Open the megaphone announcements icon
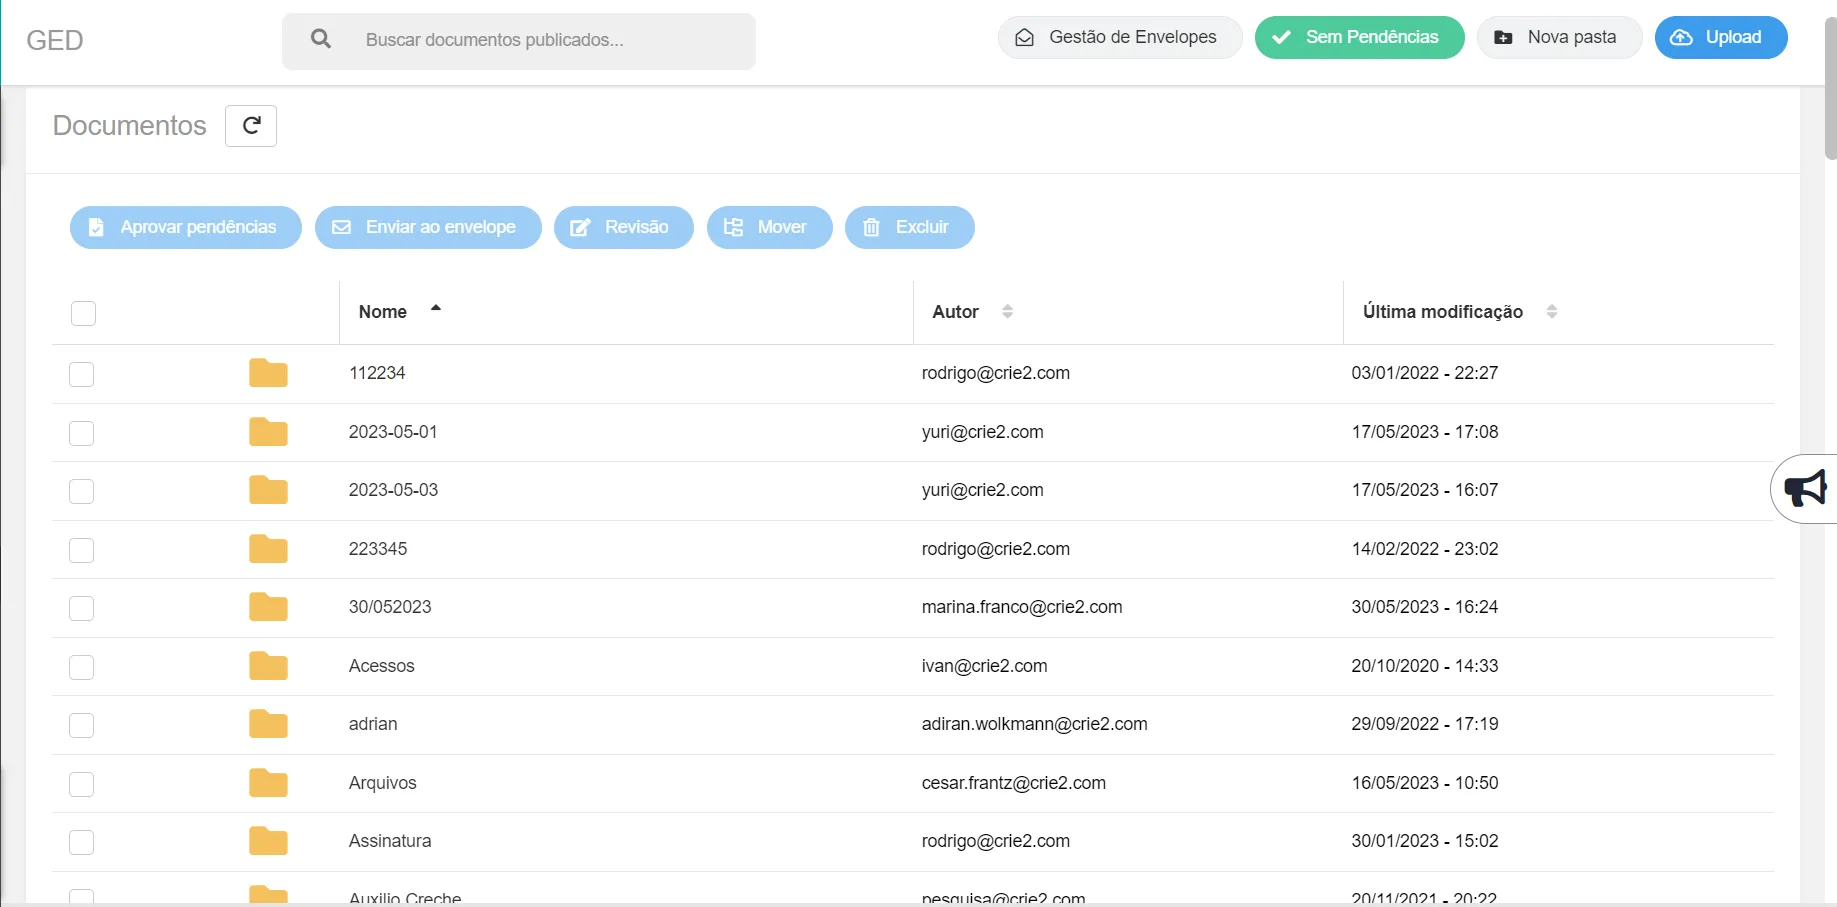Screen dimensions: 1837x907 [x=1805, y=489]
